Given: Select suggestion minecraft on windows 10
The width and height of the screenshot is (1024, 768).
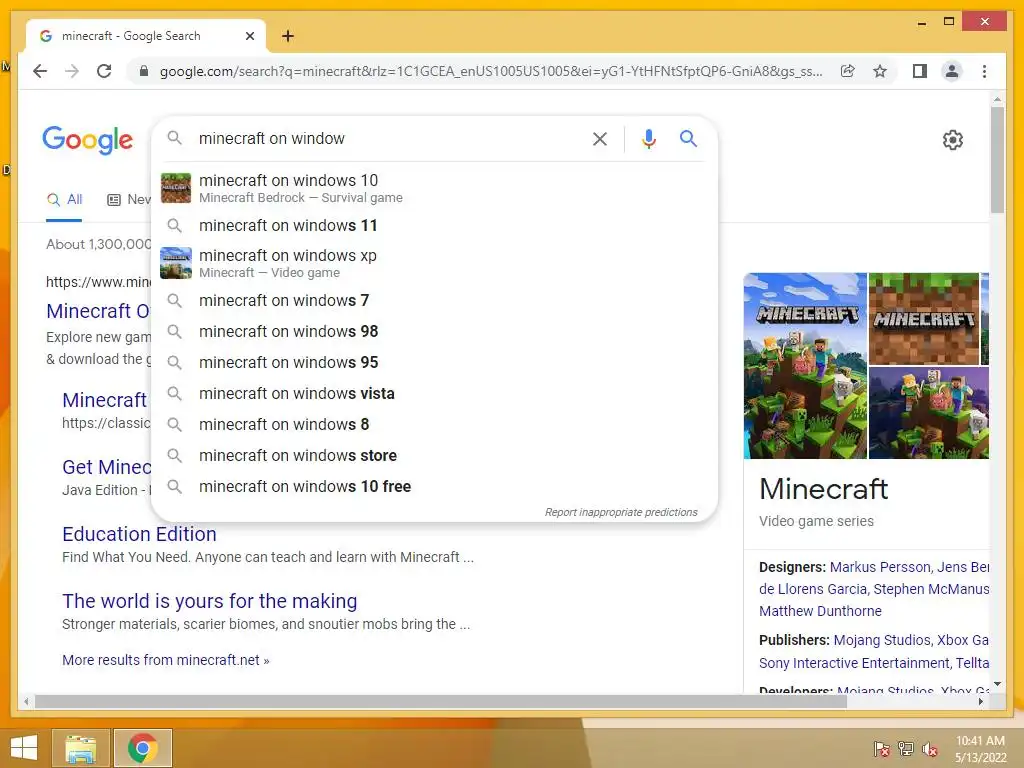Looking at the screenshot, I should pyautogui.click(x=434, y=188).
